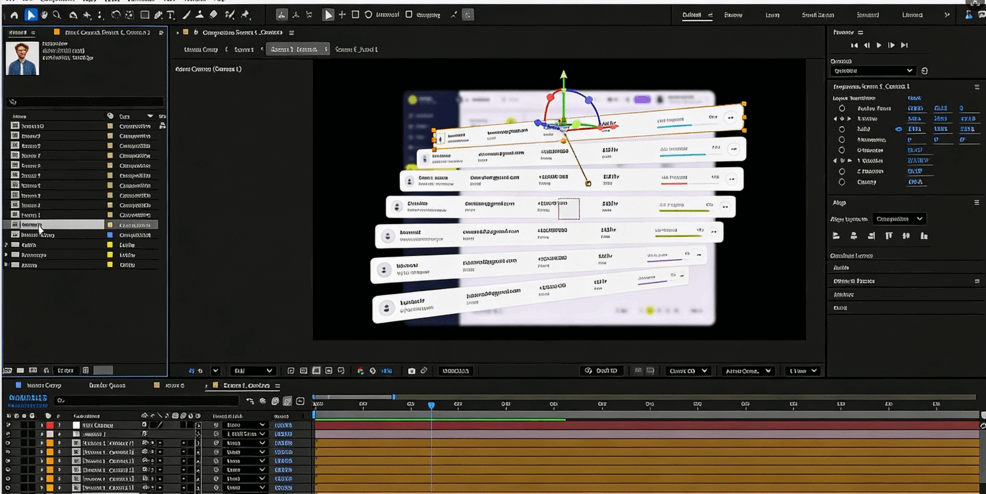Jump to first frame in Preview panel

(854, 45)
